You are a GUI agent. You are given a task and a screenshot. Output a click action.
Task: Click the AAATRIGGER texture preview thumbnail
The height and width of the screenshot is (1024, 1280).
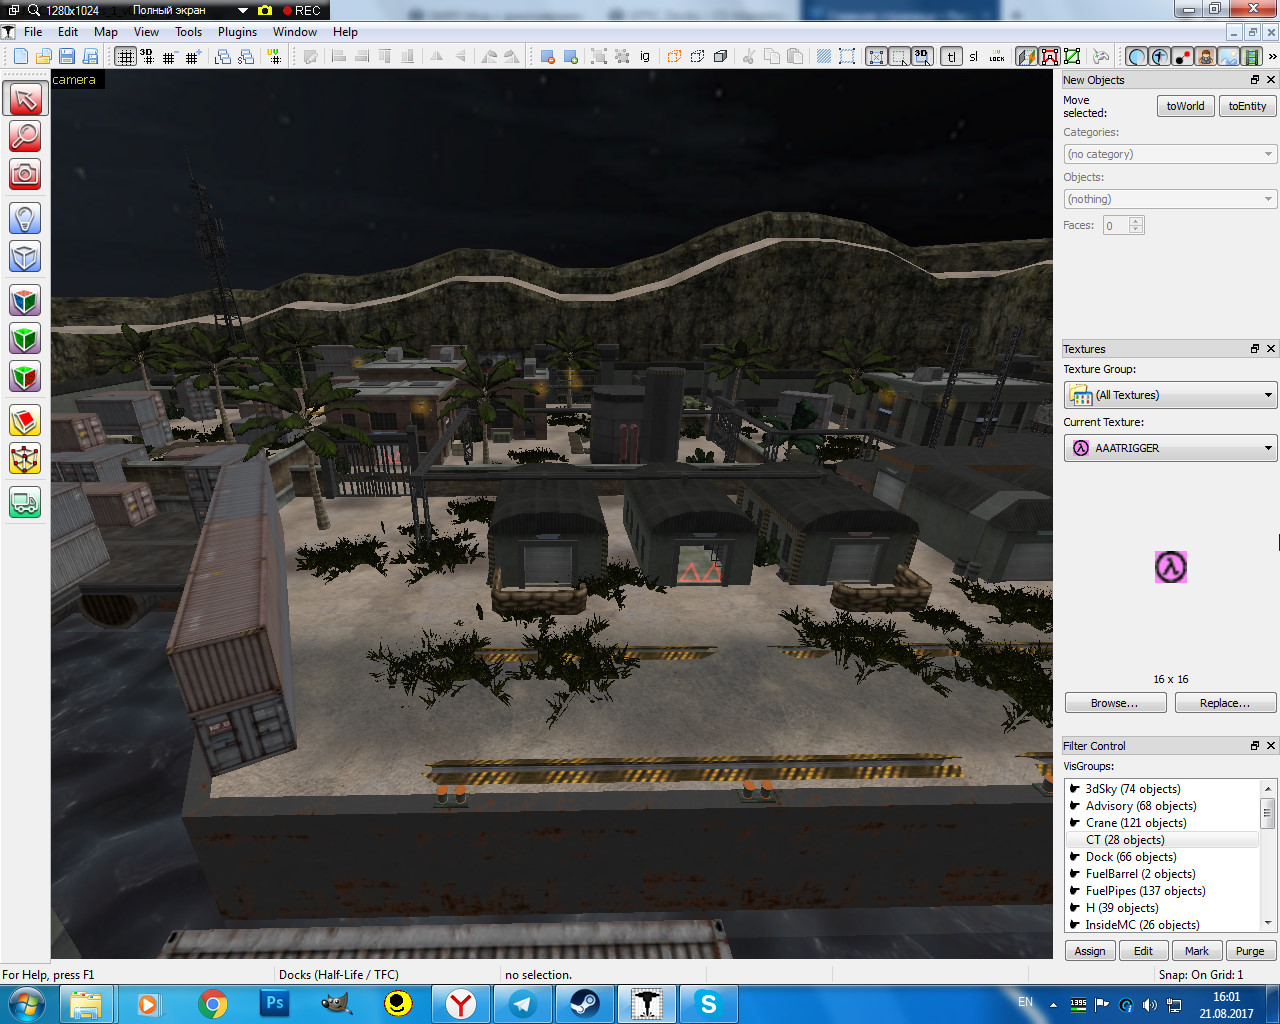click(x=1171, y=567)
